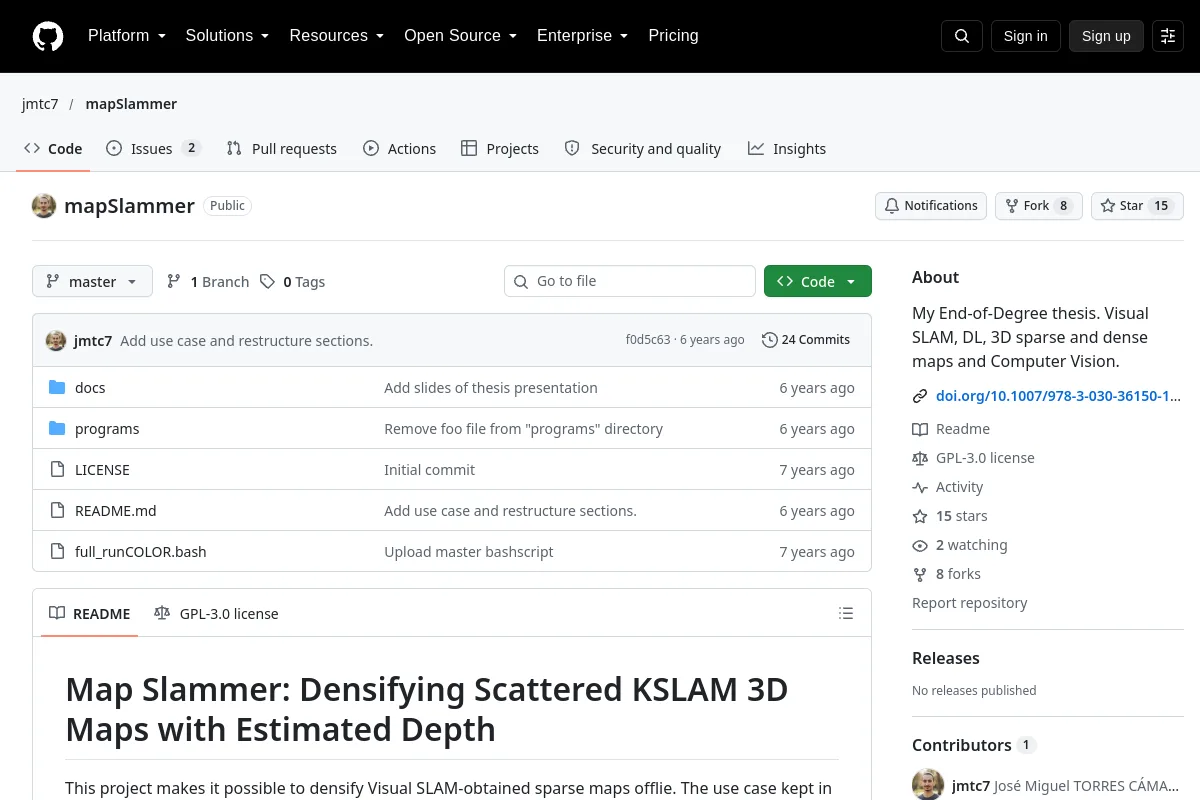Open commit message 'Remove foo file from "programs" directory'
Viewport: 1200px width, 800px height.
[x=524, y=429]
